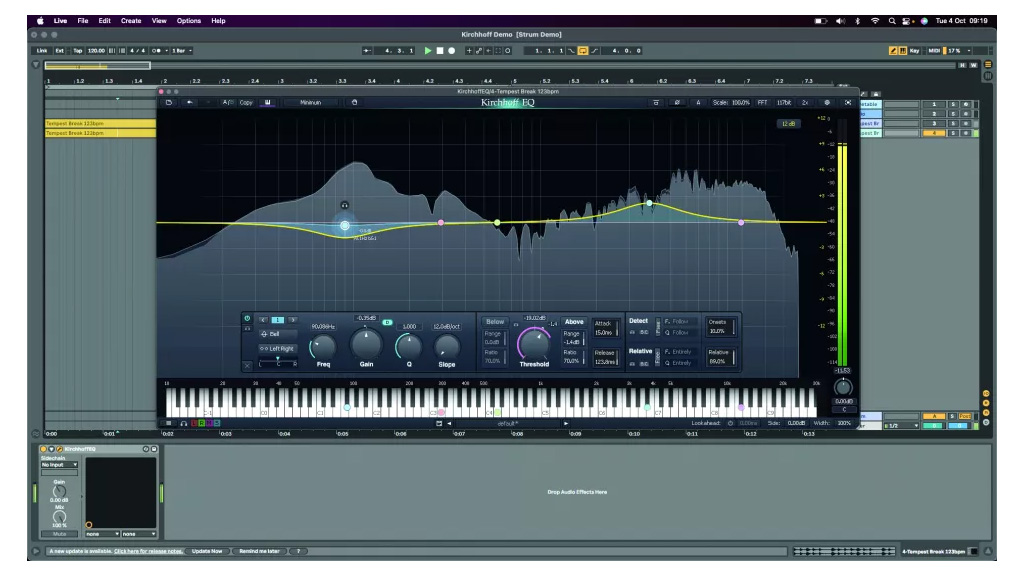Open the 1 Bar quantization dropdown
Screen dimensions: 1024x576
coord(181,50)
